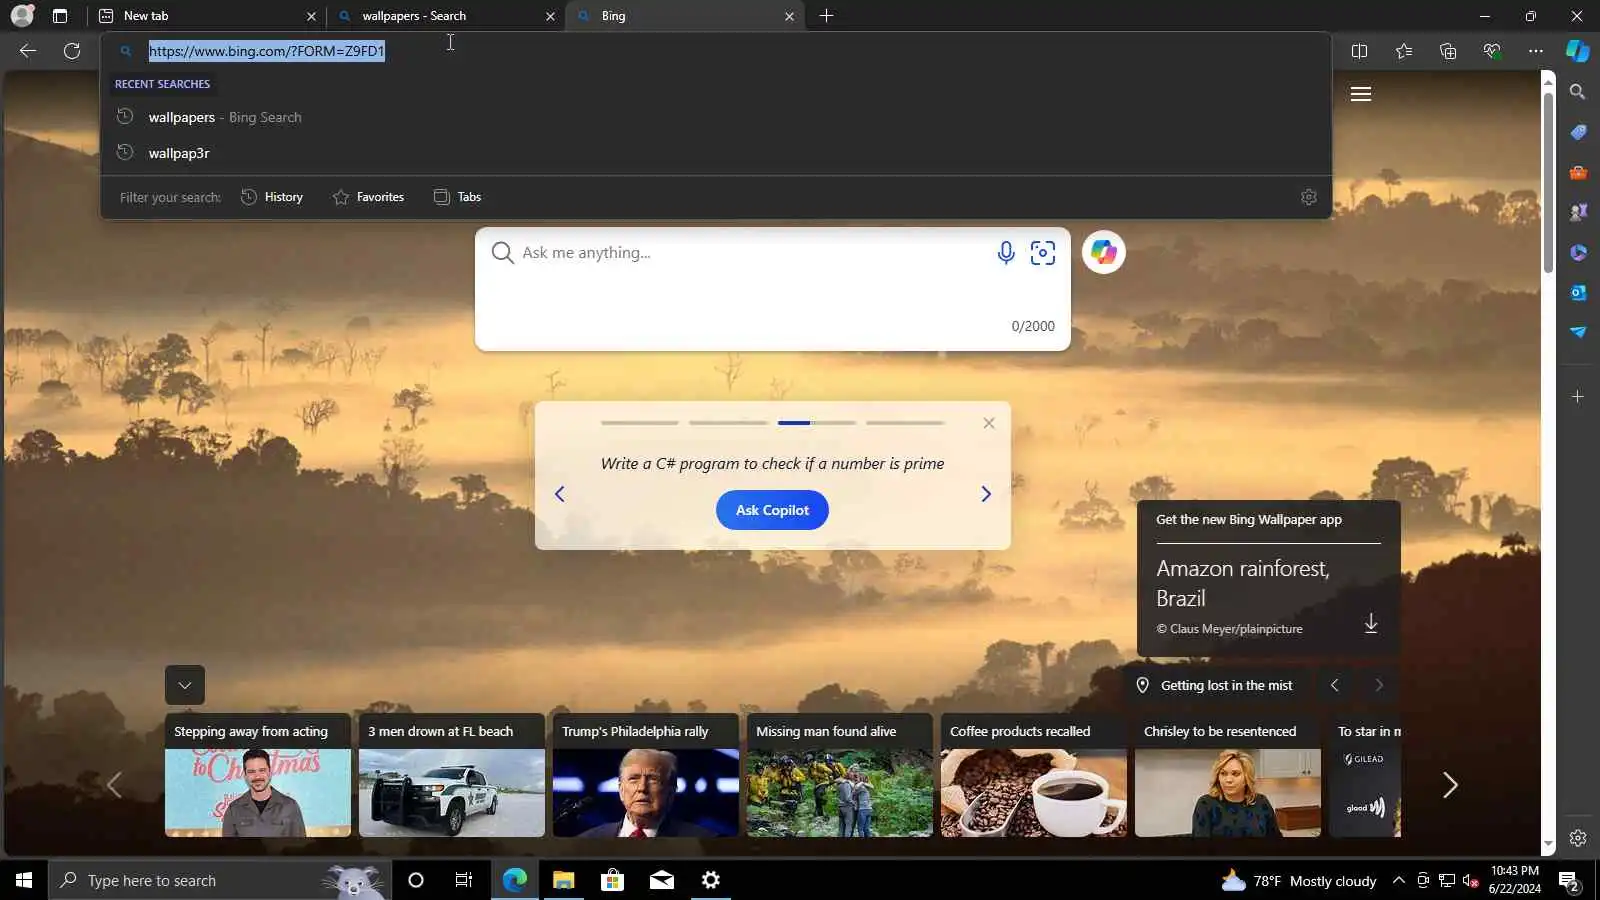Open Browser essentials heart icon
1600x900 pixels.
(x=1492, y=51)
